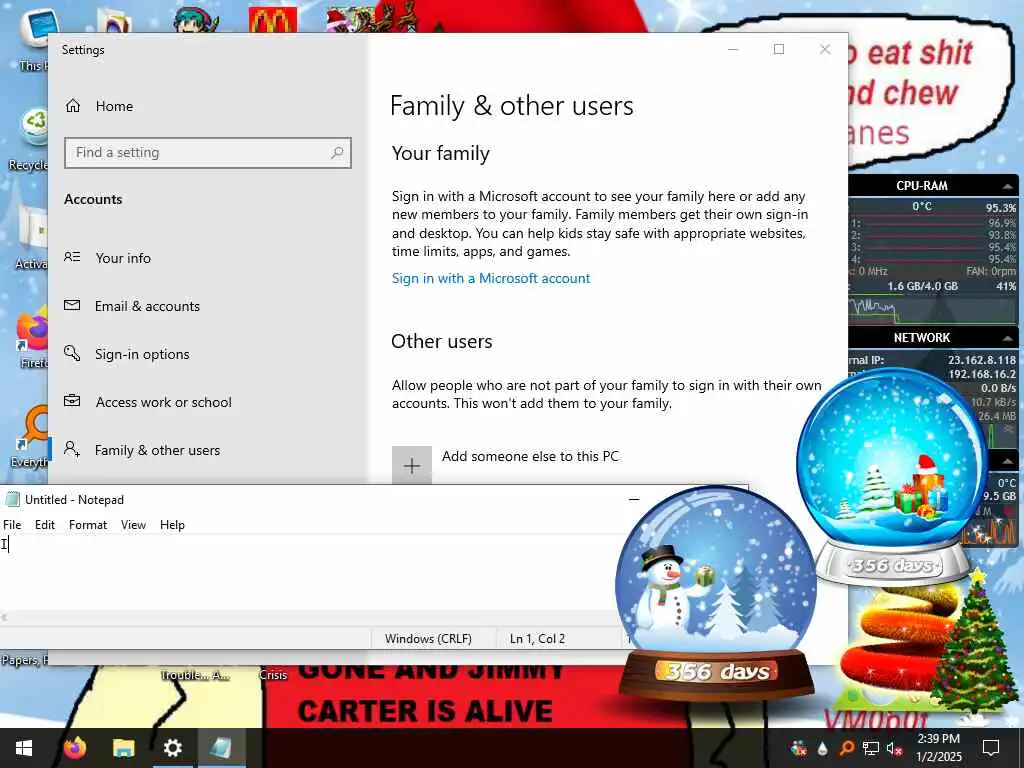Open This PC desktop icon
Viewport: 1024px width, 768px height.
pos(33,39)
